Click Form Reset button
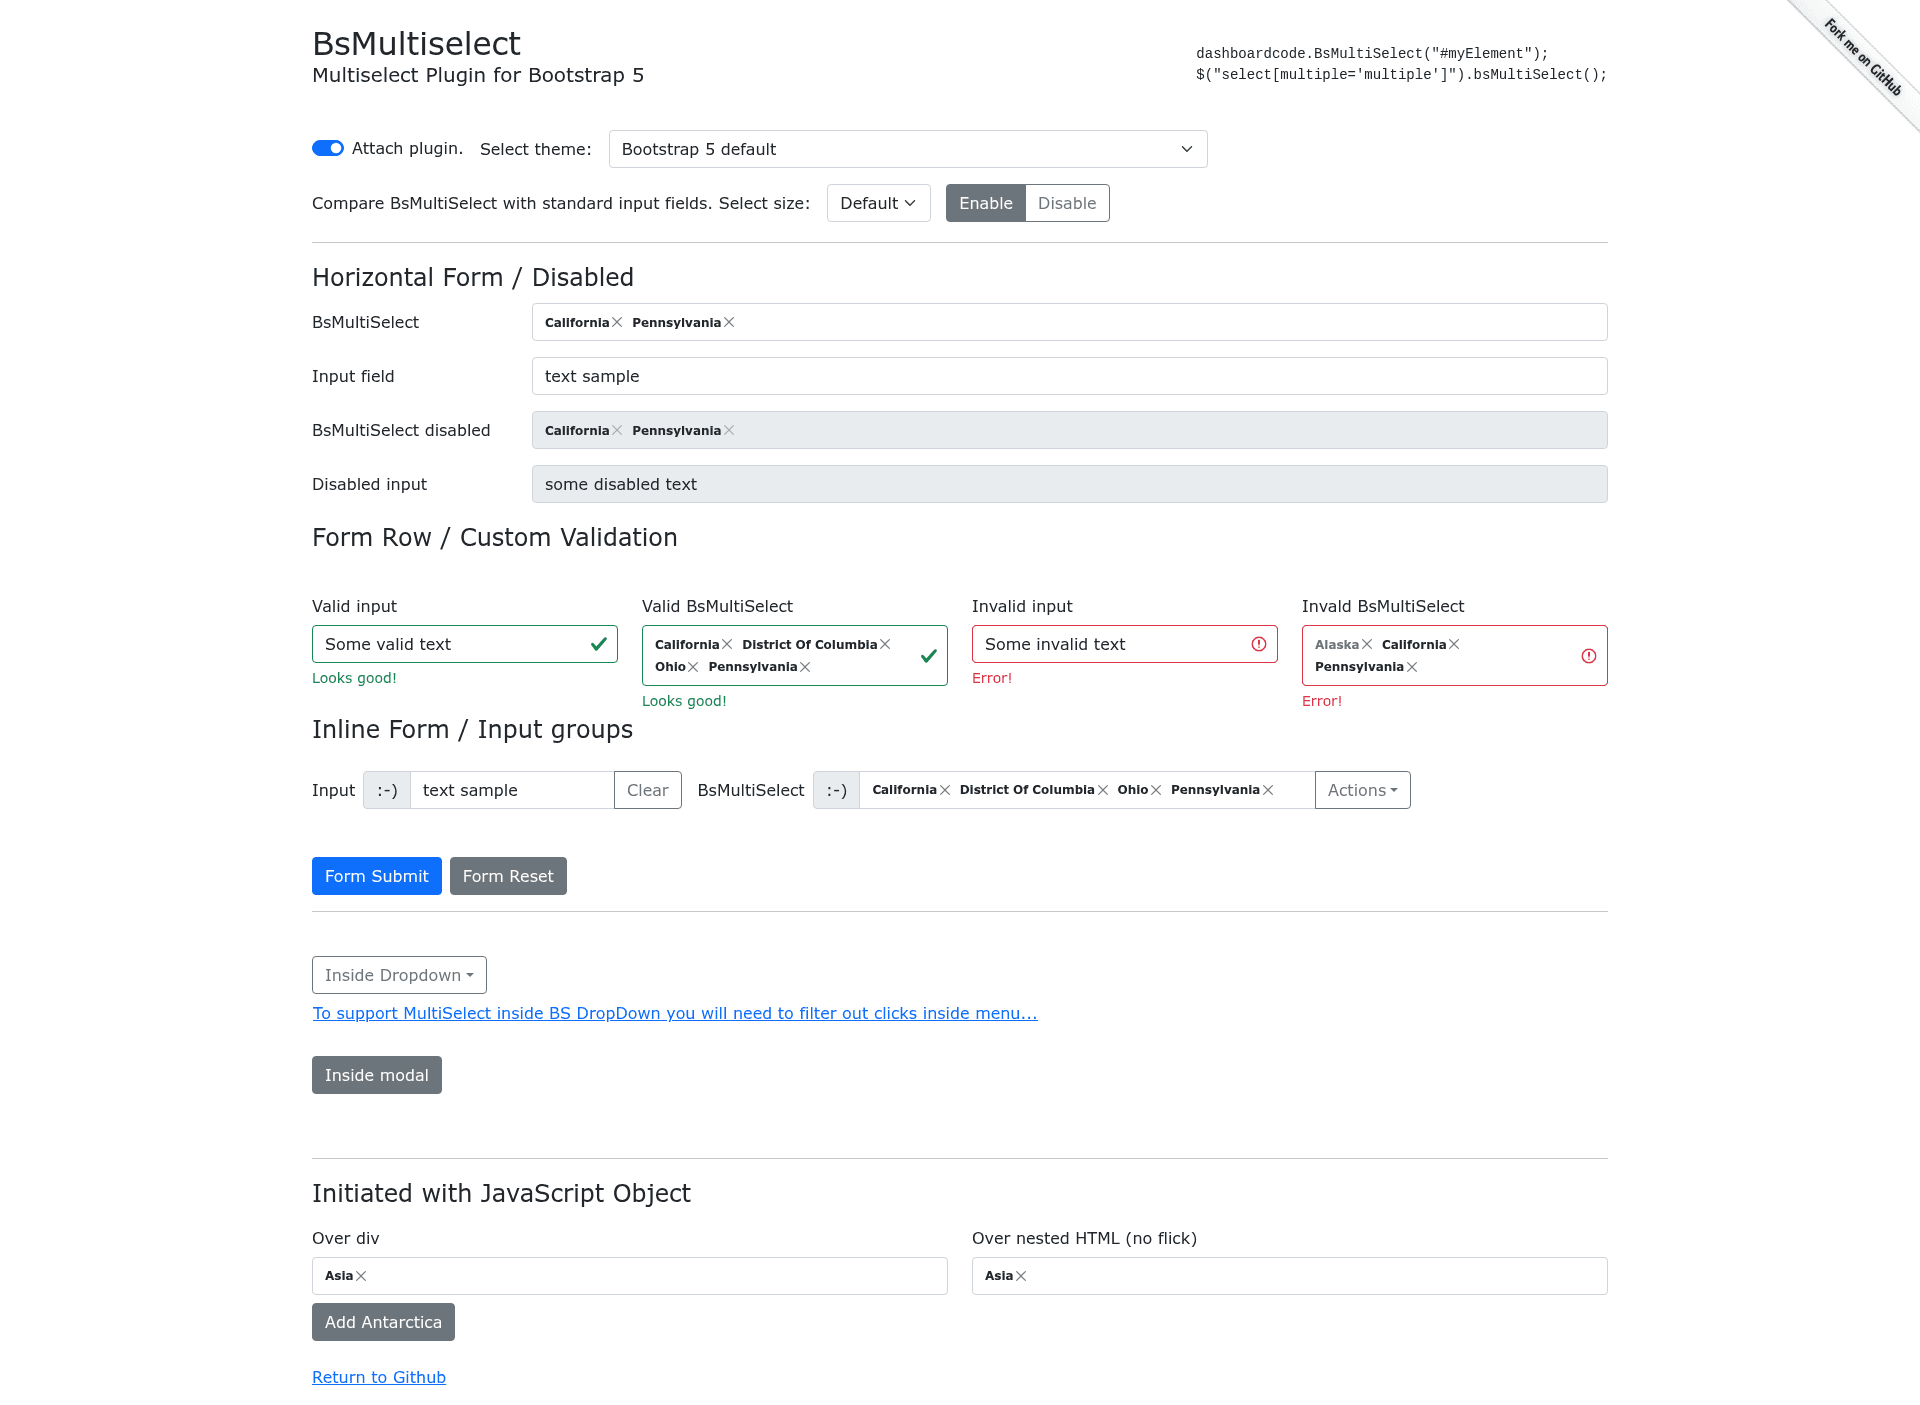 (x=508, y=876)
